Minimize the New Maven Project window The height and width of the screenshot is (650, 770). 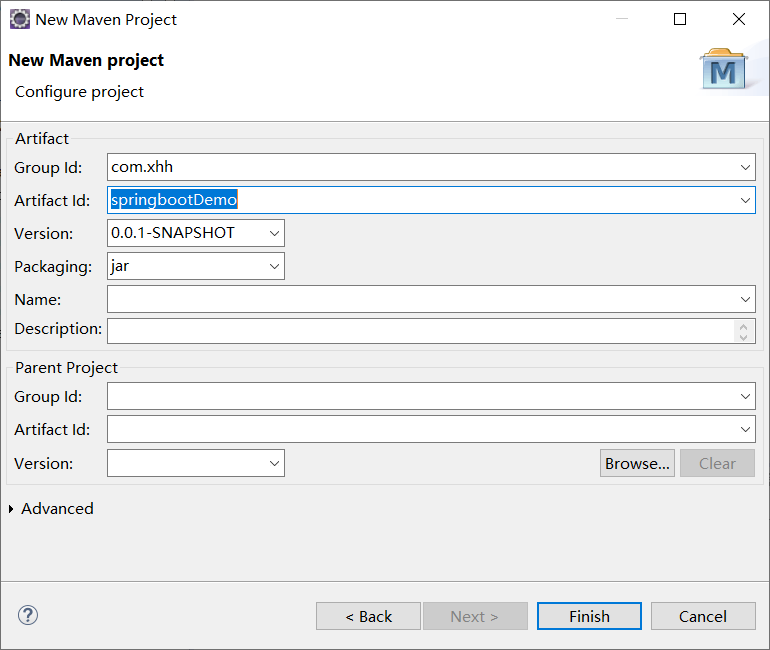[622, 19]
